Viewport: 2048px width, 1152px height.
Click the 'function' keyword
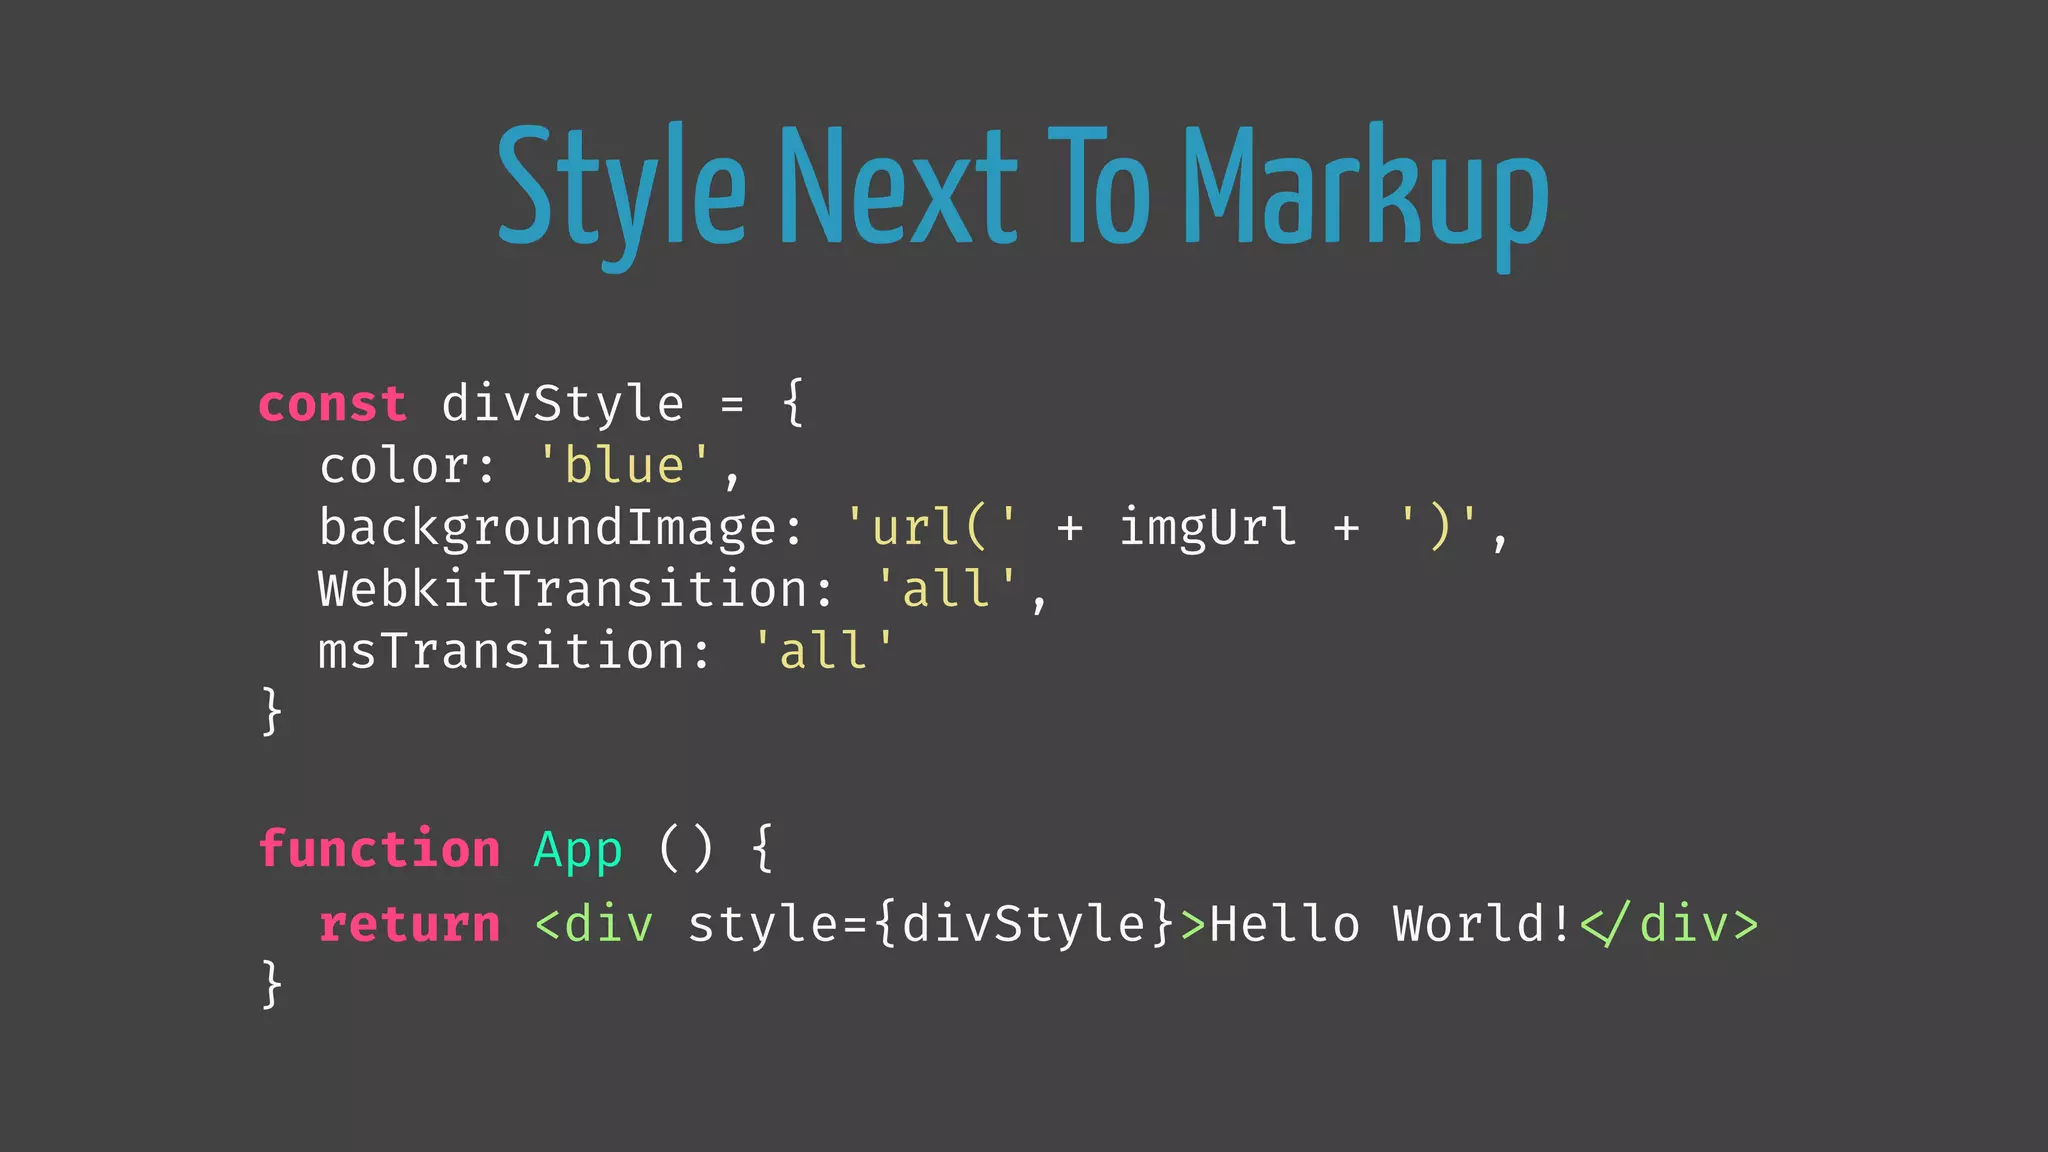[379, 848]
